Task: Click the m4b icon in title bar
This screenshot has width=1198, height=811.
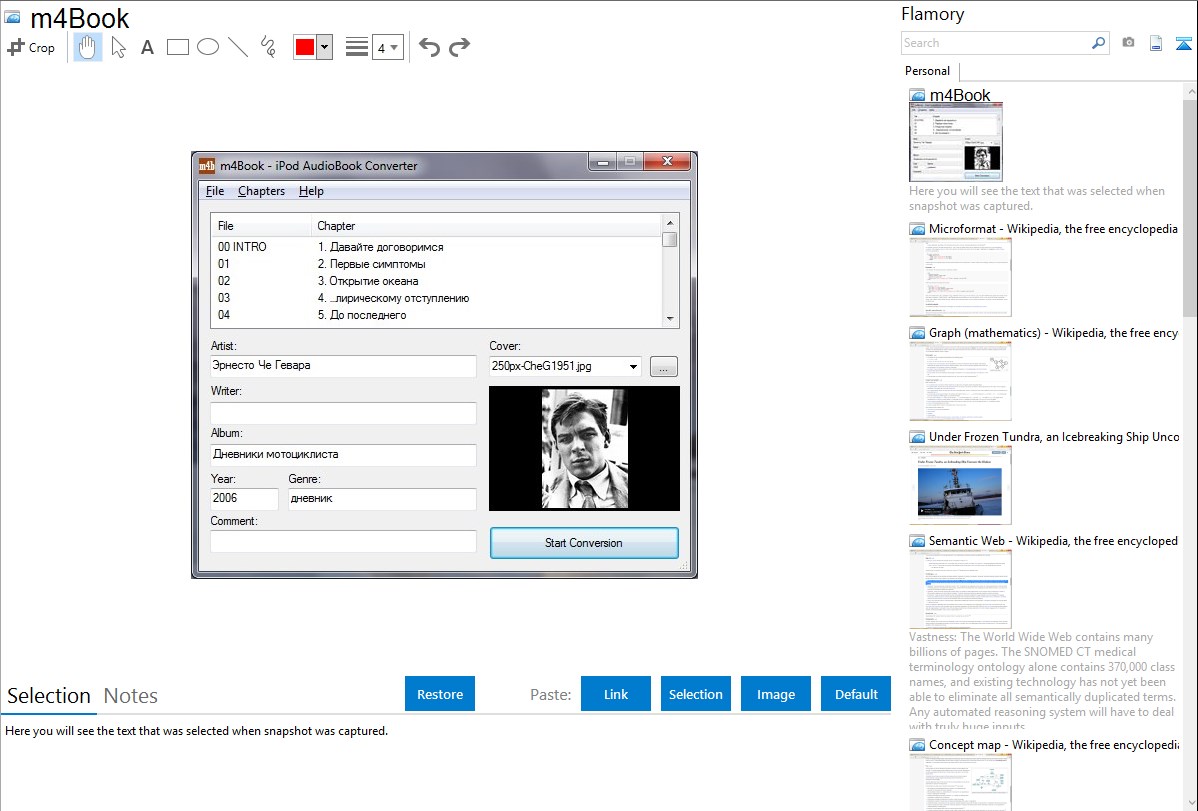Action: pos(207,165)
